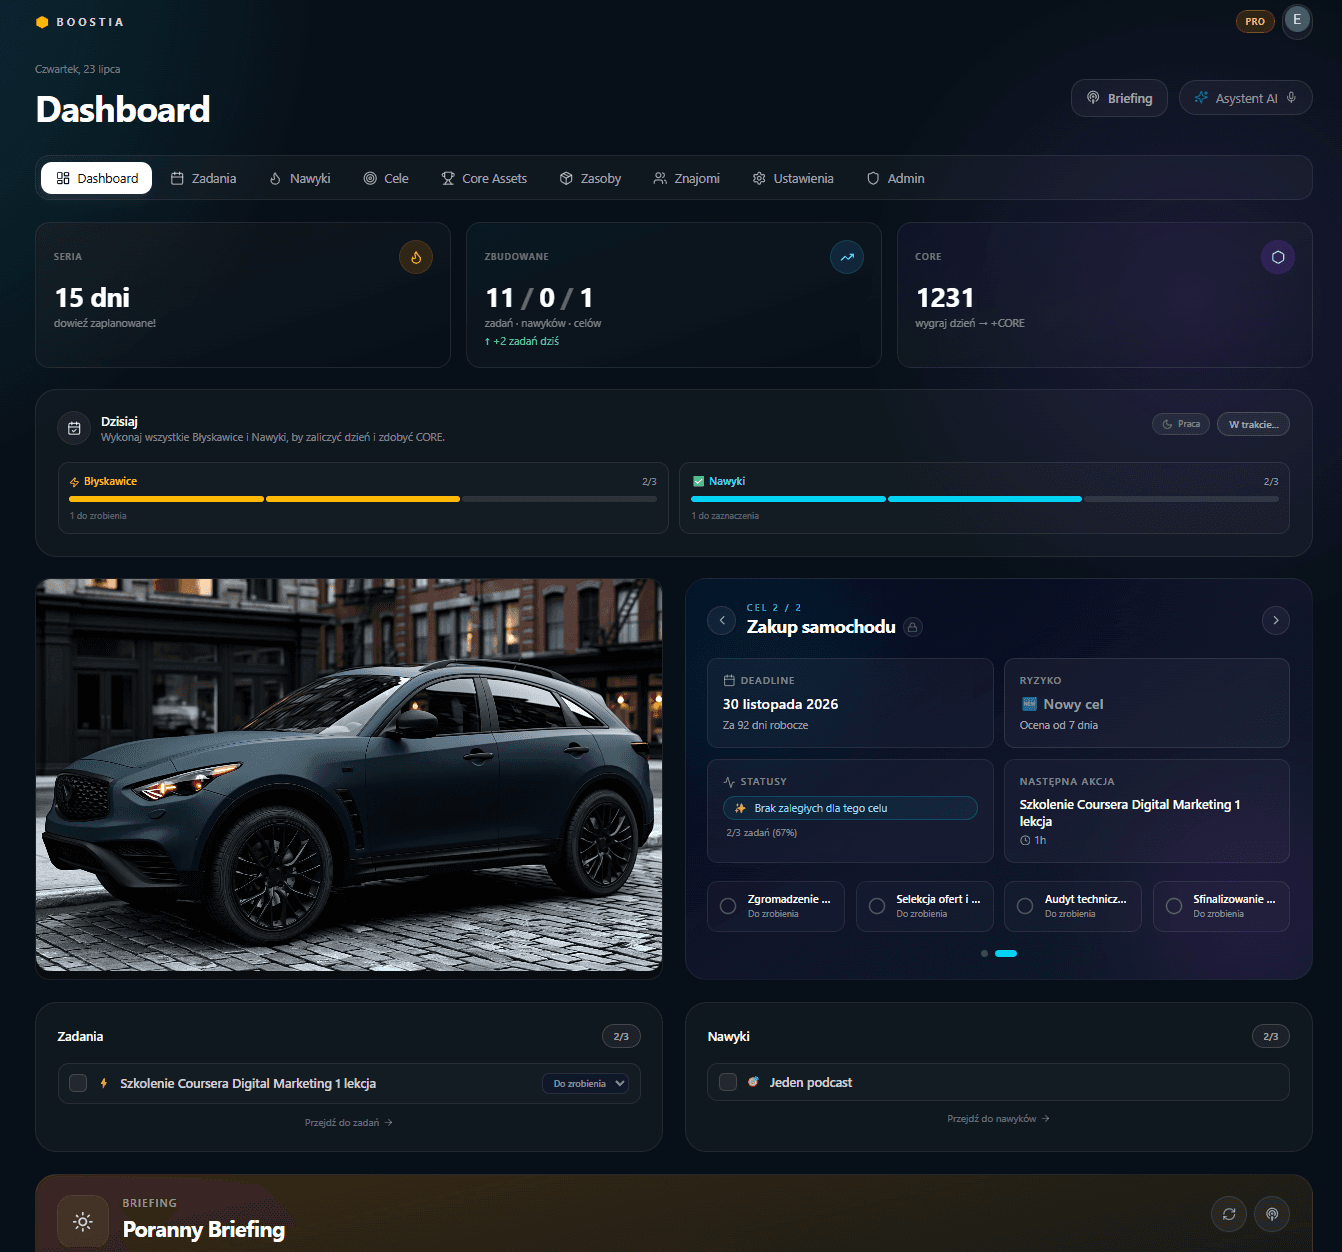Click the bolt icon on Szkolenie Coursera task
Screen dimensions: 1342x1252
click(x=104, y=1083)
